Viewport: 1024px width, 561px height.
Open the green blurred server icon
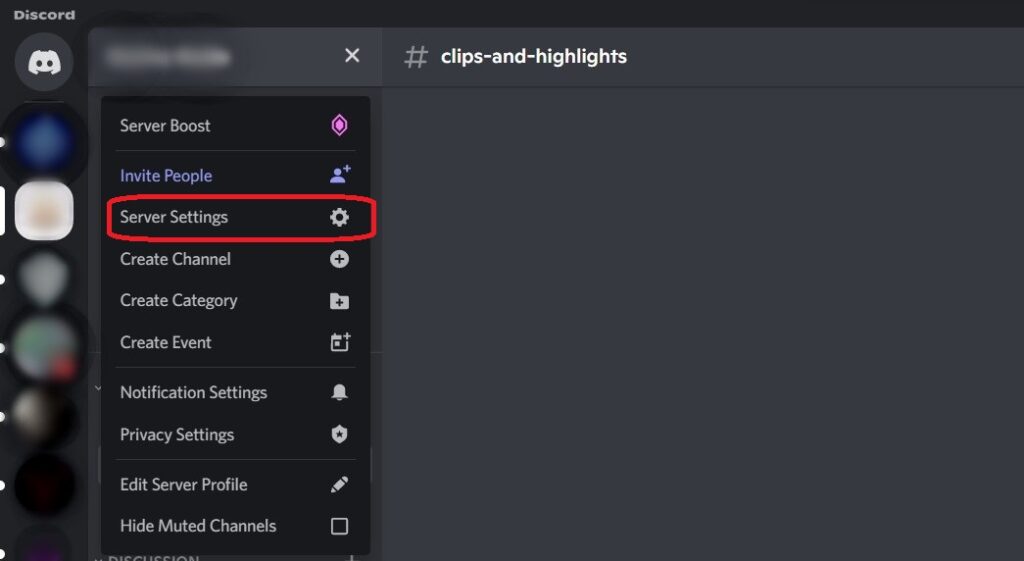tap(44, 347)
